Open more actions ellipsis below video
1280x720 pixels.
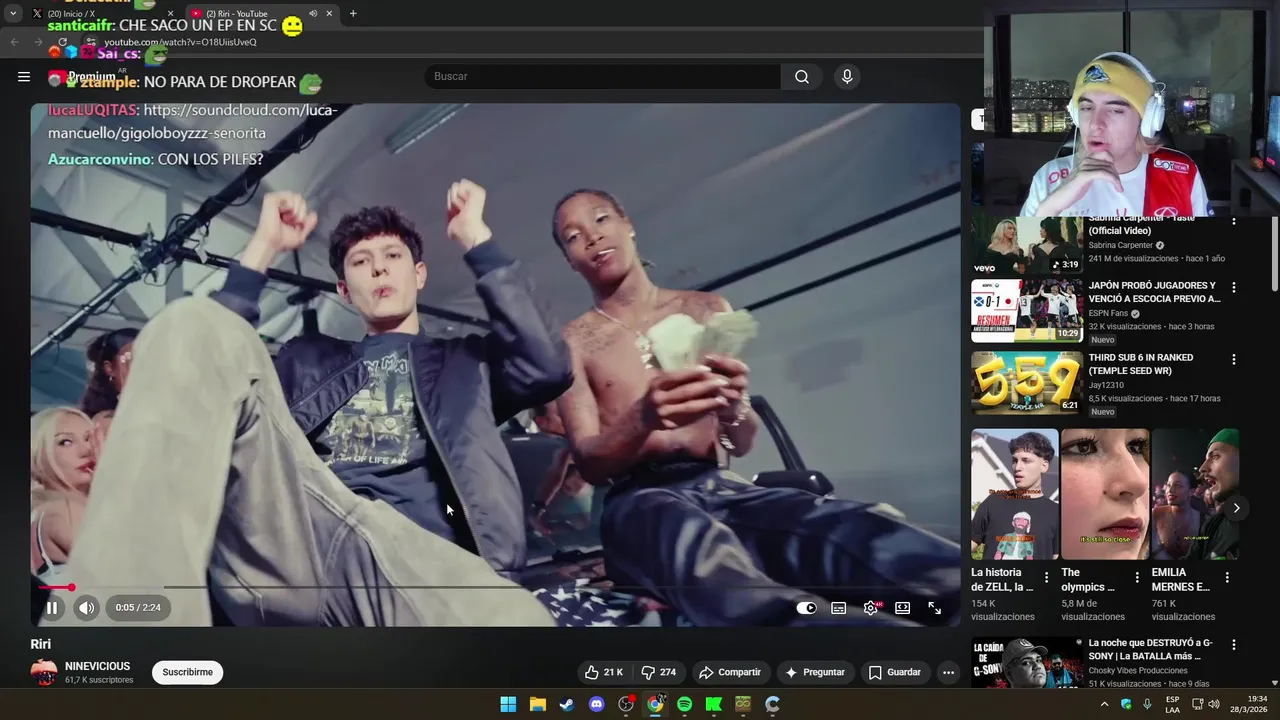[948, 672]
